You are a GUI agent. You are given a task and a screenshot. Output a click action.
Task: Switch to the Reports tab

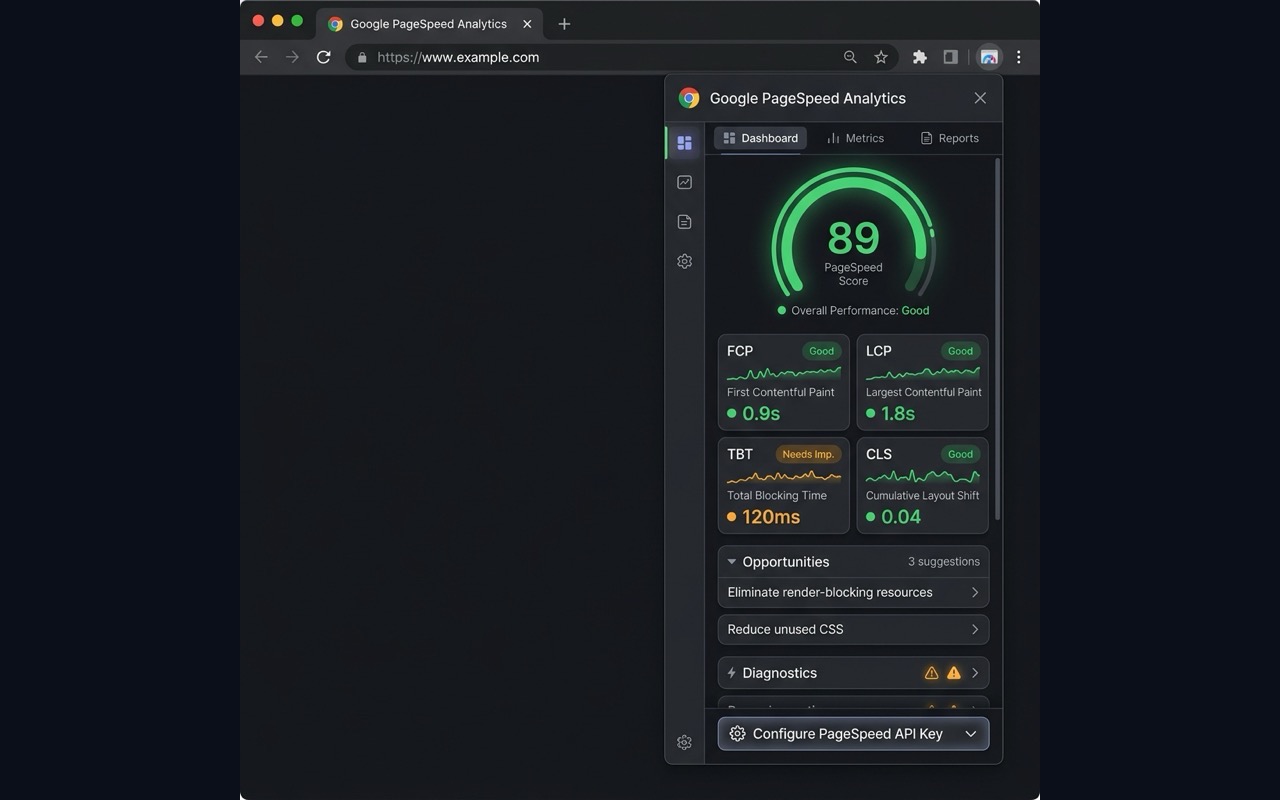point(949,138)
